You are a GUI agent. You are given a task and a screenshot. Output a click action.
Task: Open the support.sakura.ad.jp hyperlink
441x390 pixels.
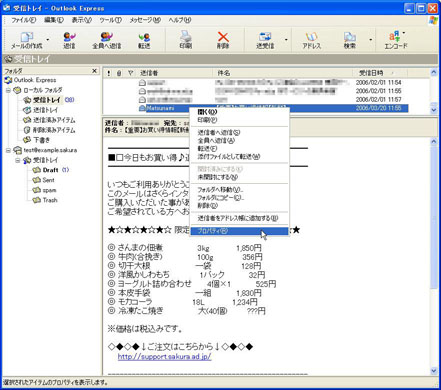(x=164, y=356)
